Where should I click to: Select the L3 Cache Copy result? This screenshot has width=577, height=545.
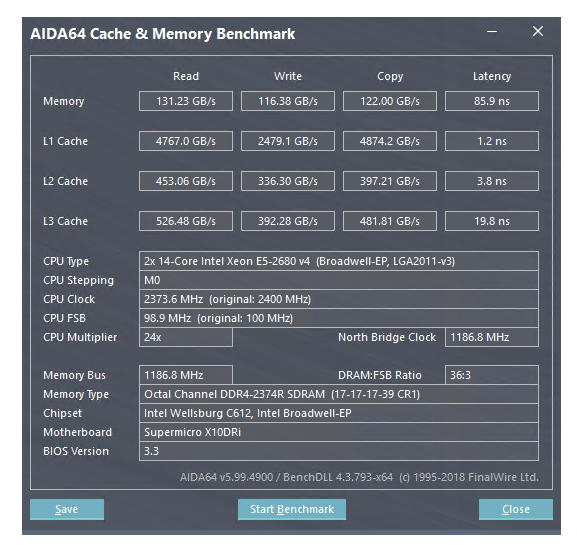[390, 221]
